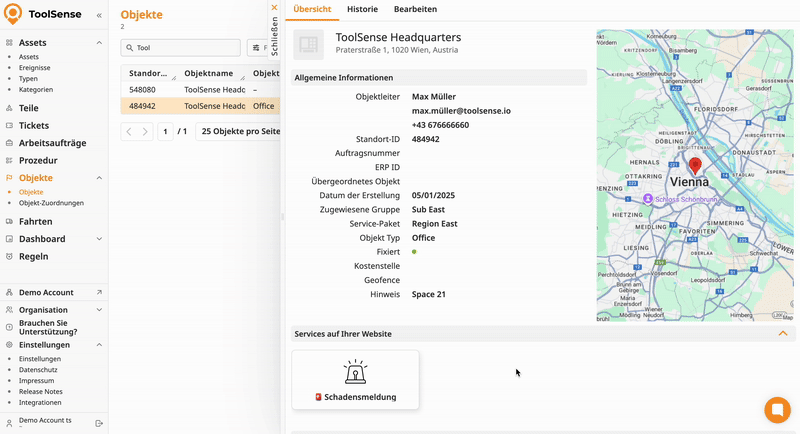
Task: Open the Datenschutz link
Action: 38,370
